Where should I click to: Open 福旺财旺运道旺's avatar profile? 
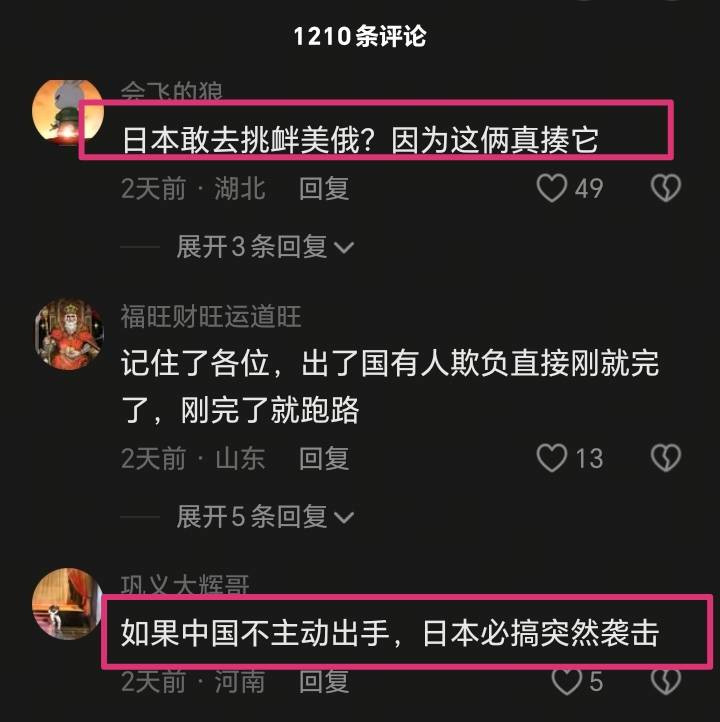pos(69,334)
